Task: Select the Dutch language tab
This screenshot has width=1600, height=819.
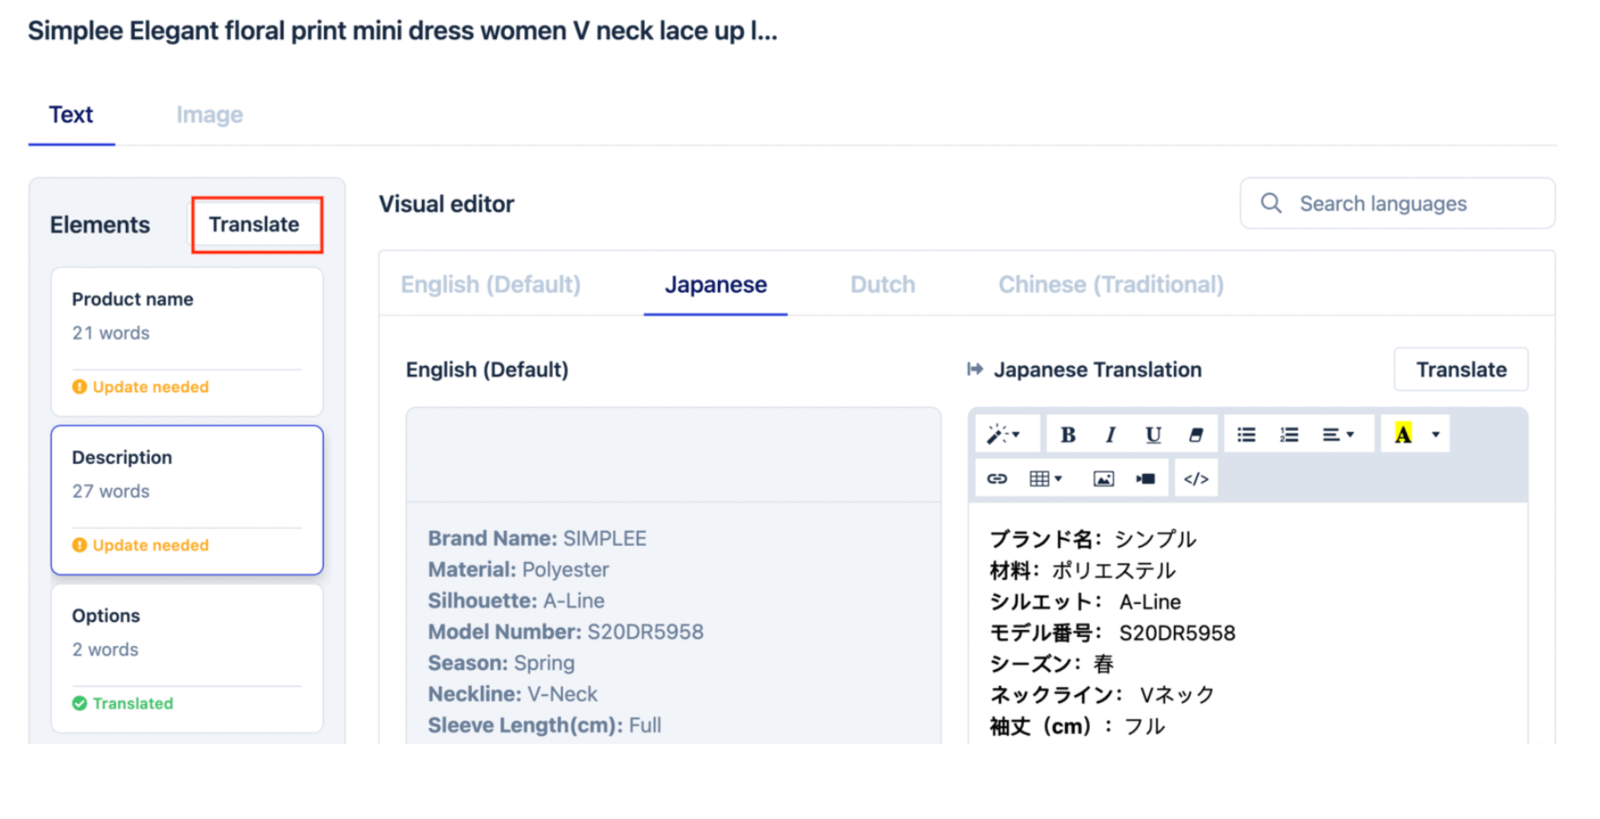Action: tap(883, 285)
